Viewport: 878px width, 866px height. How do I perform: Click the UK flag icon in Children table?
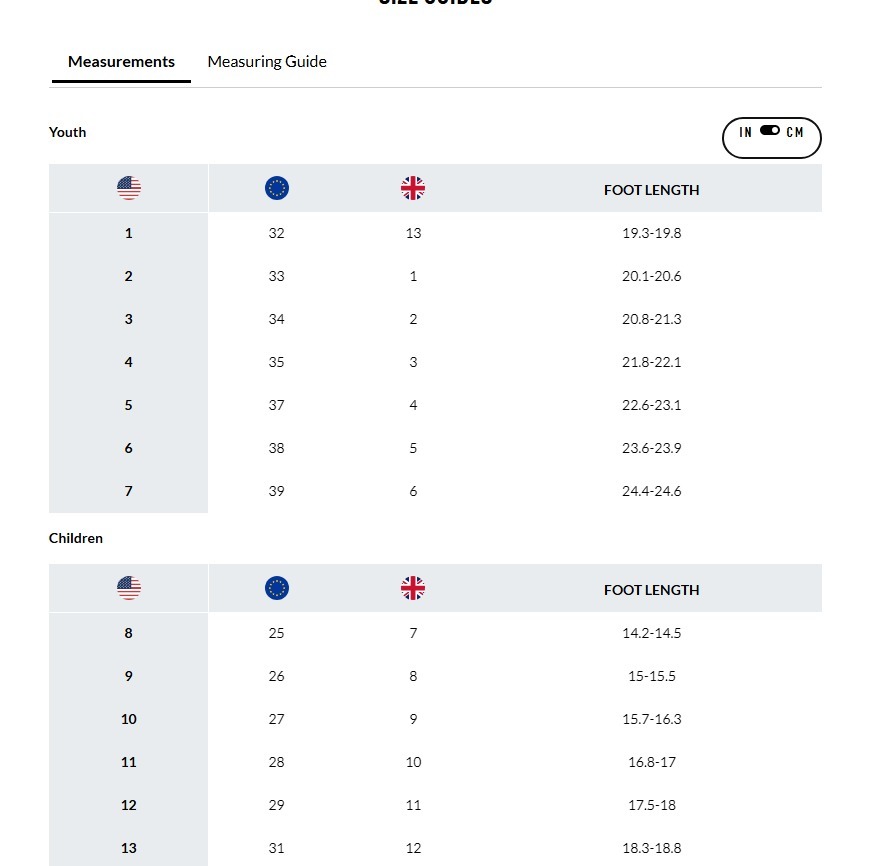(413, 588)
